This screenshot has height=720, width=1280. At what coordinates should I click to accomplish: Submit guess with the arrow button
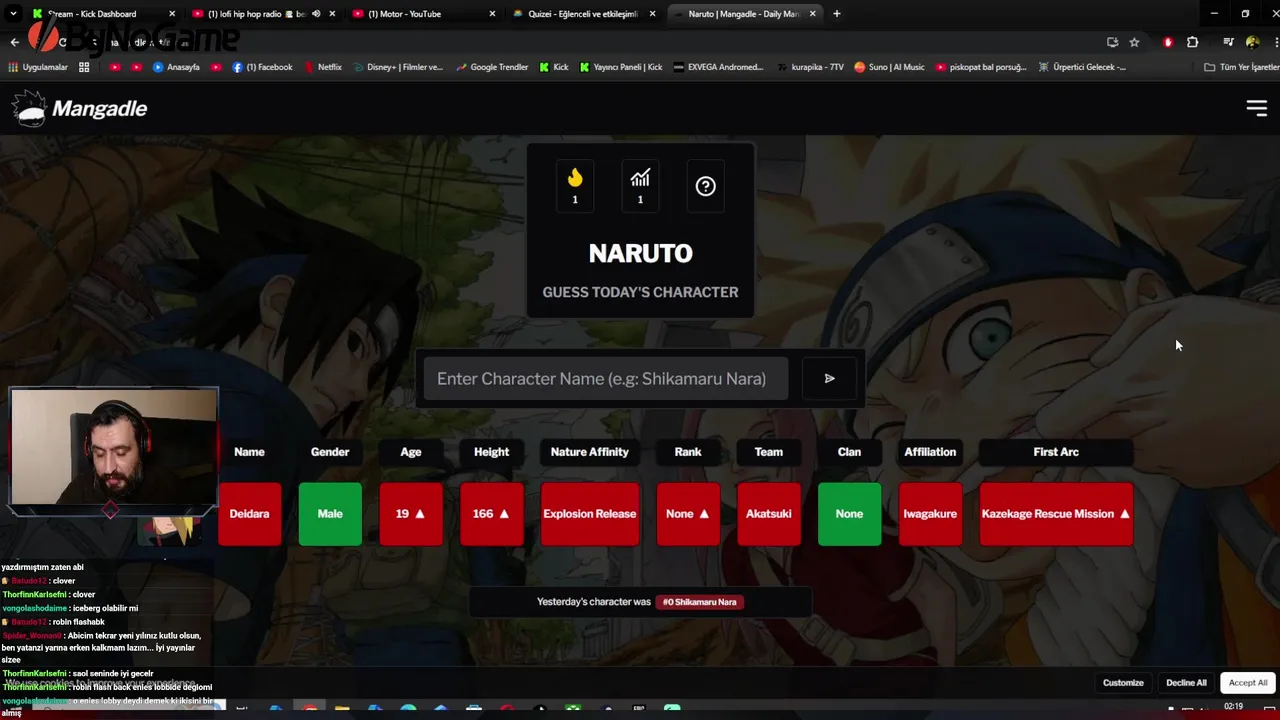[x=829, y=379]
